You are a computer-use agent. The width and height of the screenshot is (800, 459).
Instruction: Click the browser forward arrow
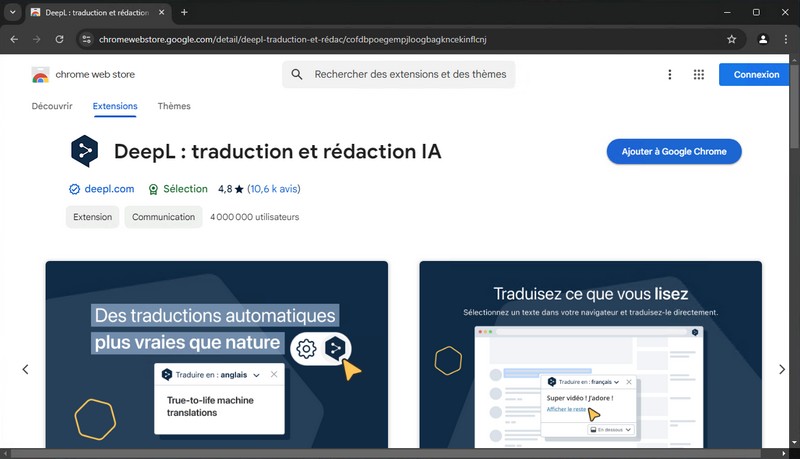[x=36, y=39]
